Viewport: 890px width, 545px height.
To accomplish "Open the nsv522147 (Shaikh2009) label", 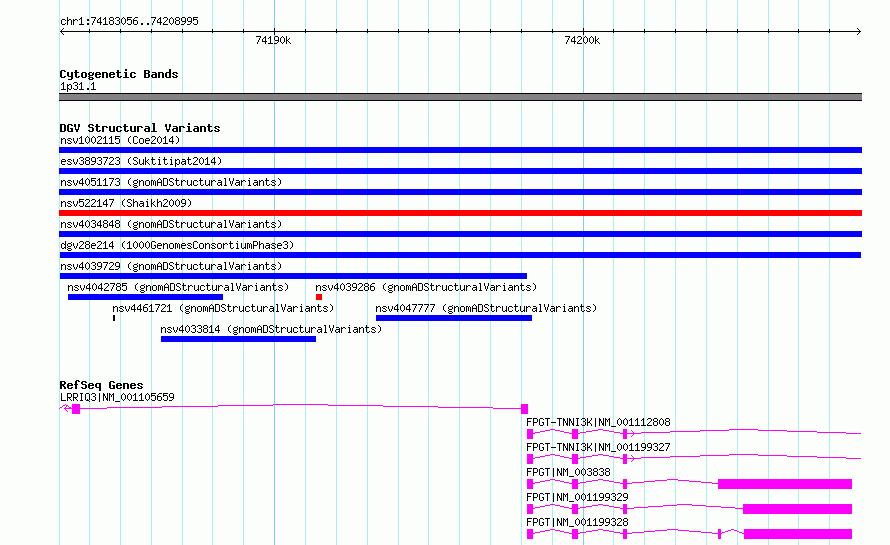I will click(x=126, y=203).
